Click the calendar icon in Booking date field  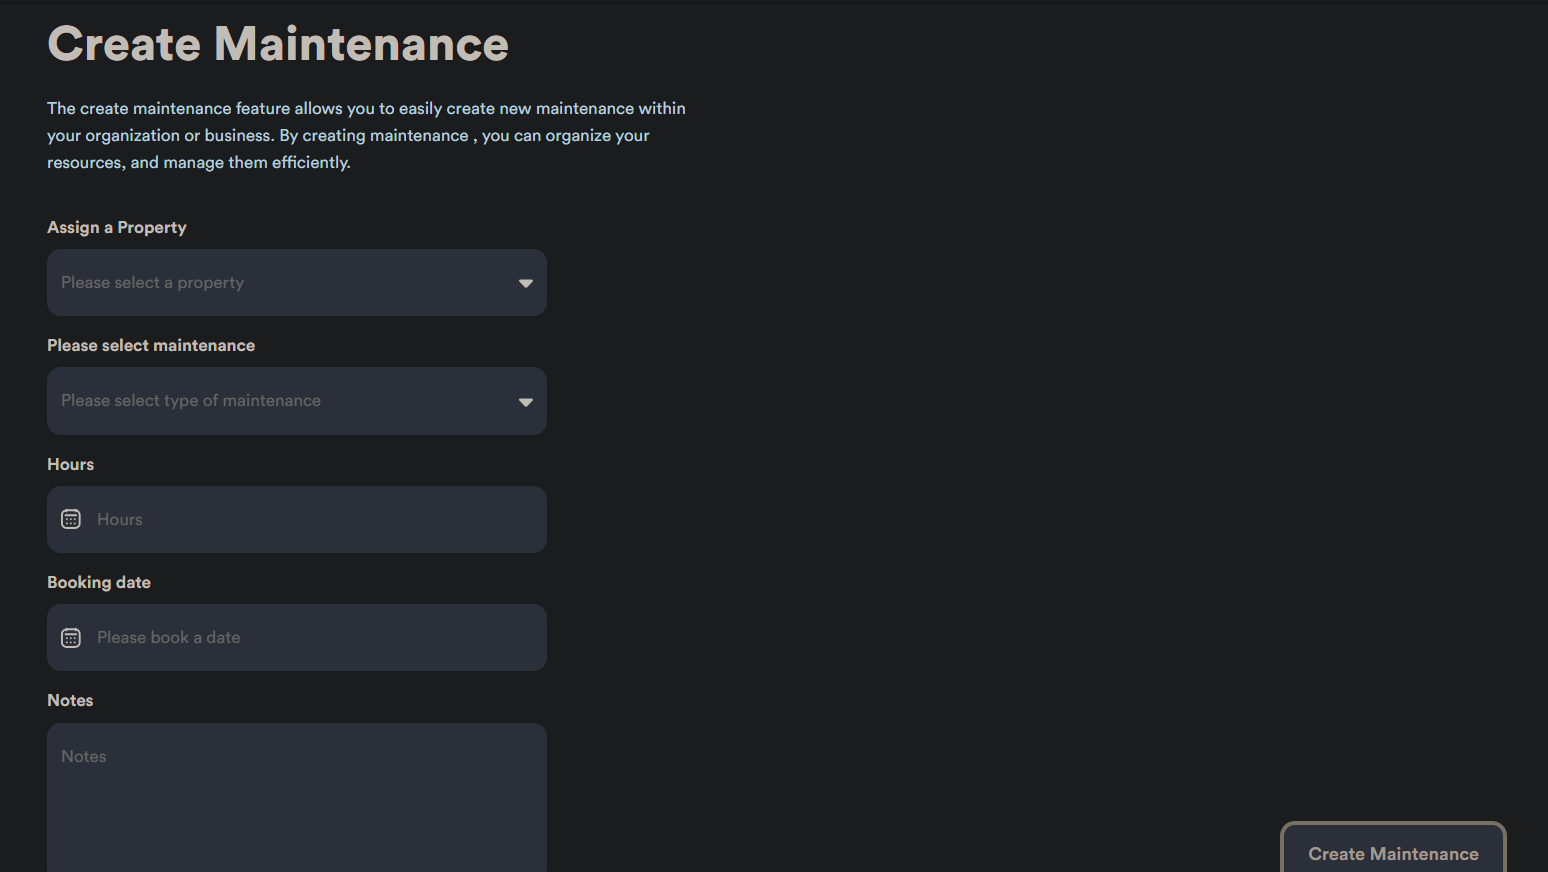pos(71,638)
